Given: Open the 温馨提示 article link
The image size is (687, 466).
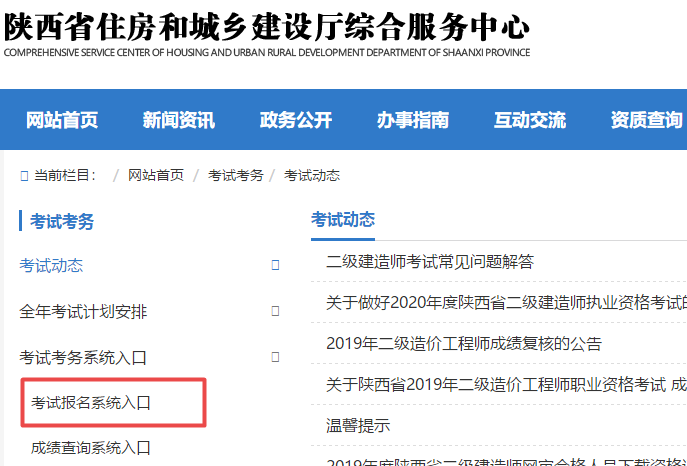Looking at the screenshot, I should tap(358, 425).
